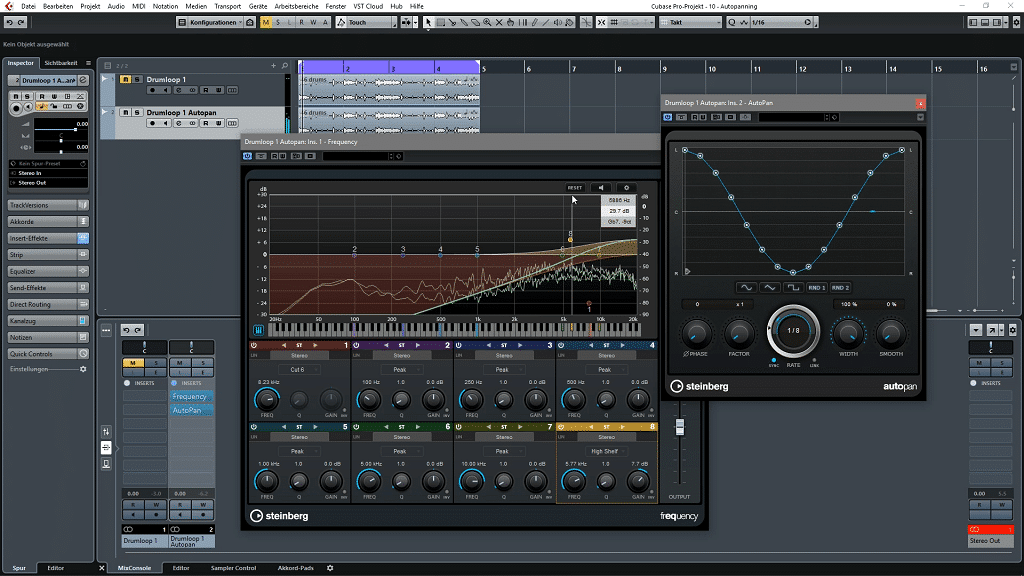Open the Takt grid type dropdown
Viewport: 1024px width, 576px height.
click(691, 22)
